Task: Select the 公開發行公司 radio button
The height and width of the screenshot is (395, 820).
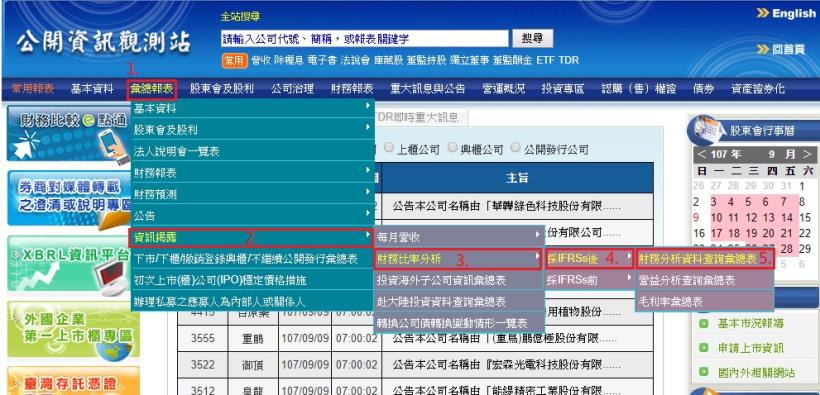Action: 516,148
